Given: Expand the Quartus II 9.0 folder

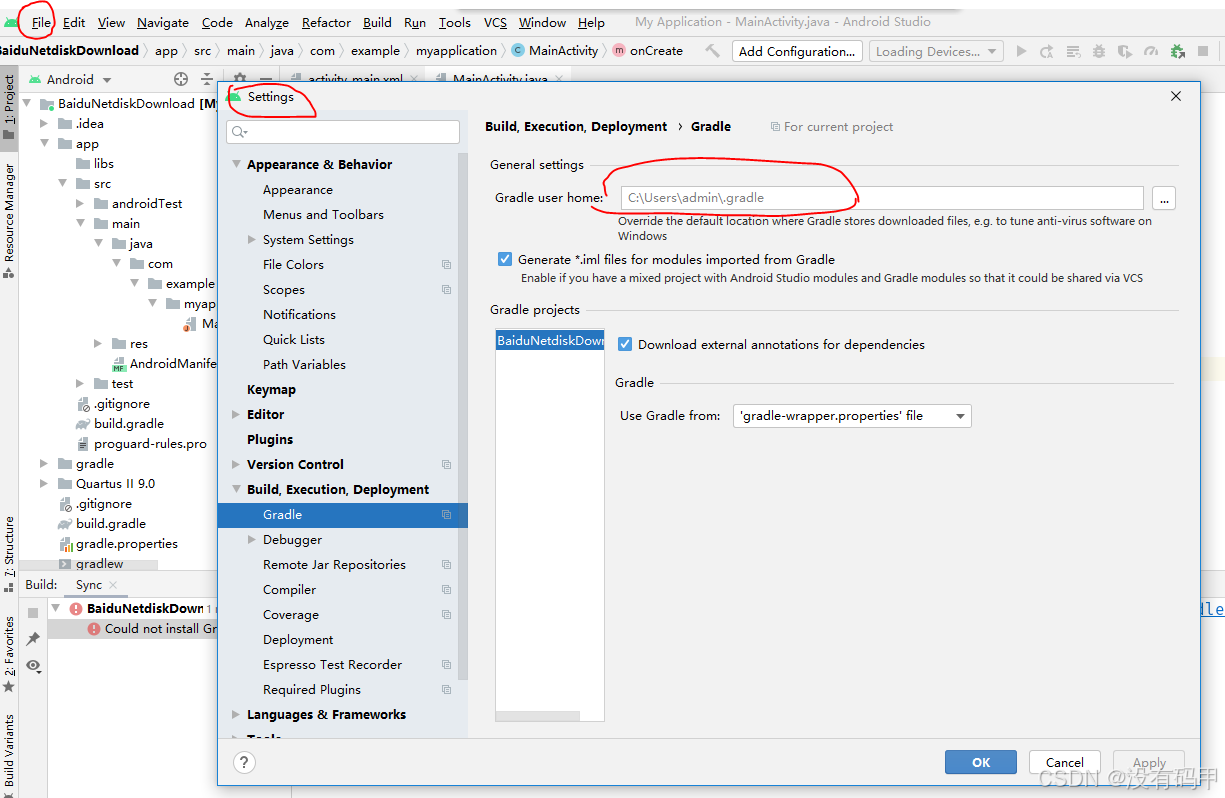Looking at the screenshot, I should coord(44,484).
